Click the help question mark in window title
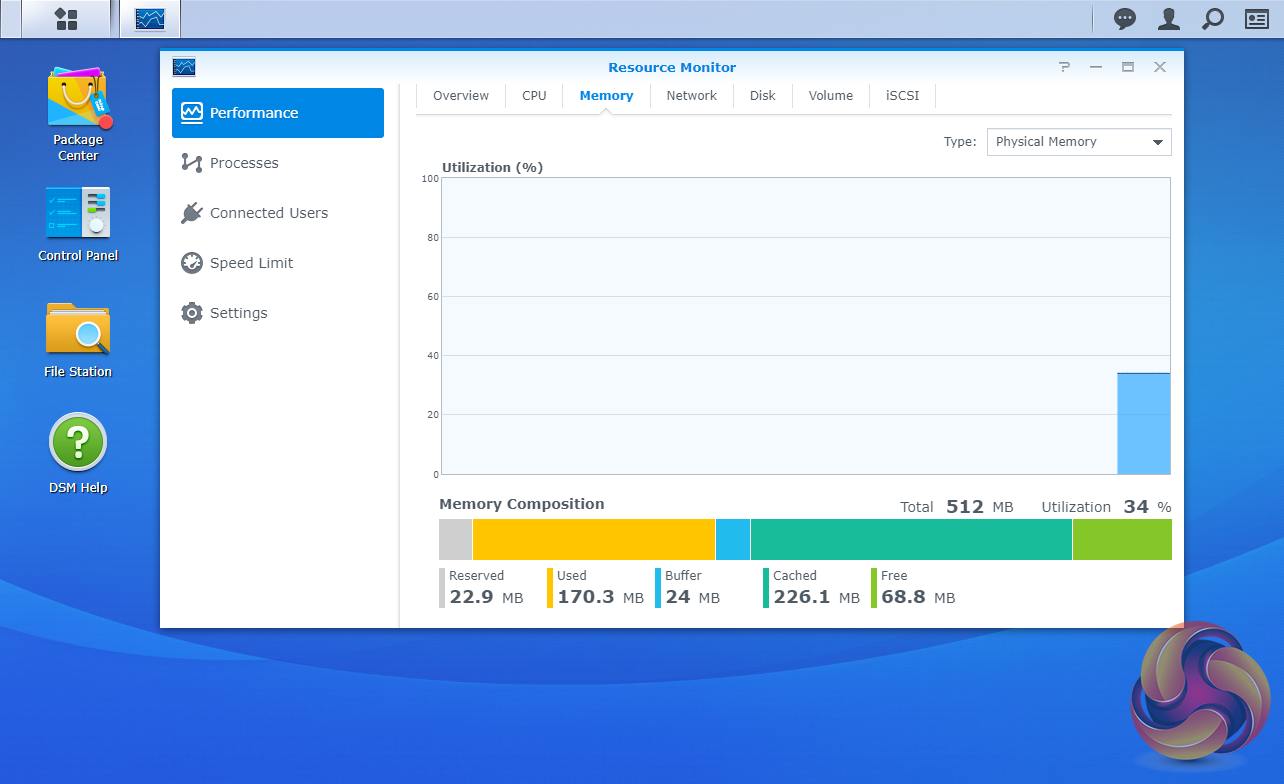The height and width of the screenshot is (784, 1284). (x=1064, y=67)
